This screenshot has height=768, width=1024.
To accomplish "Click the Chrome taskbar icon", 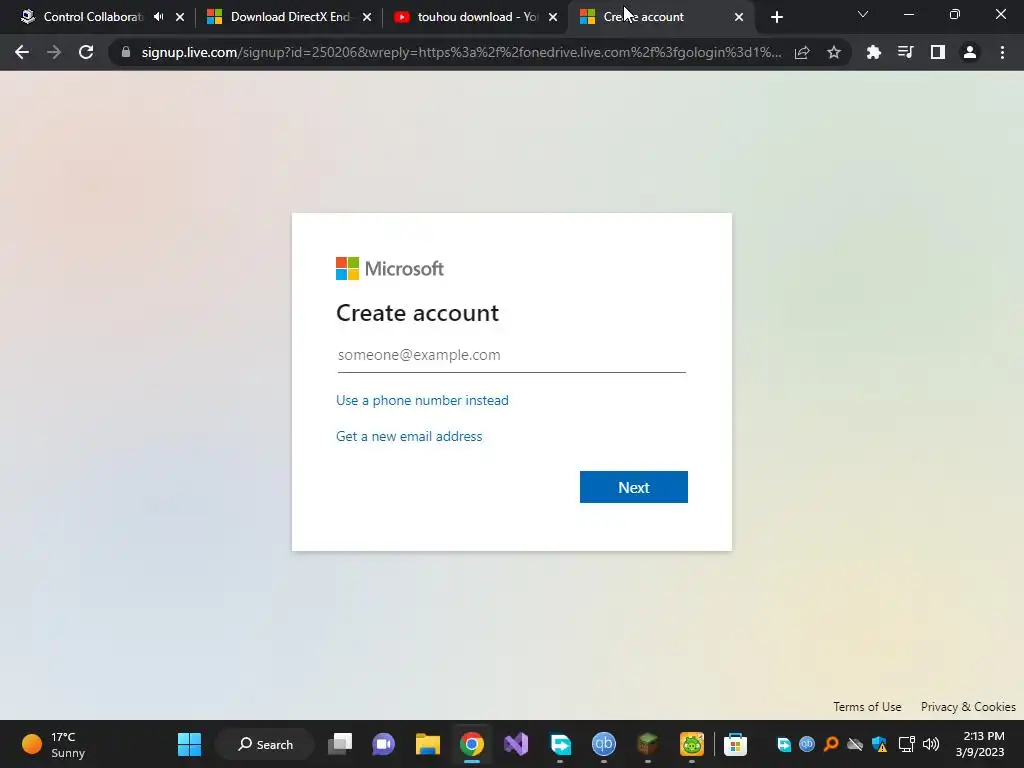I will (x=472, y=744).
